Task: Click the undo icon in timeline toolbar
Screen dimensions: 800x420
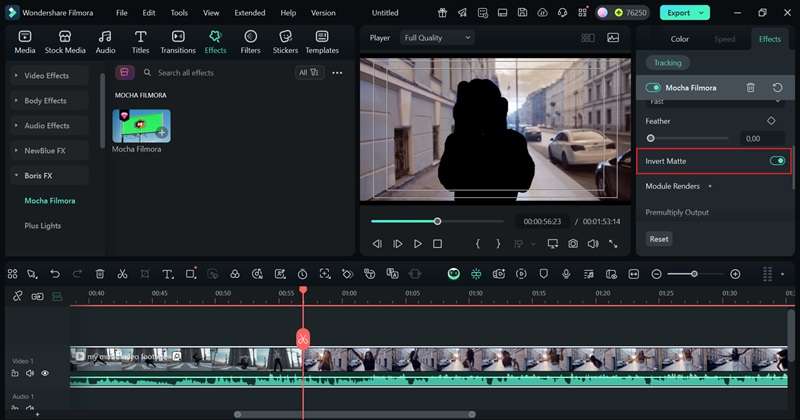Action: [55, 274]
